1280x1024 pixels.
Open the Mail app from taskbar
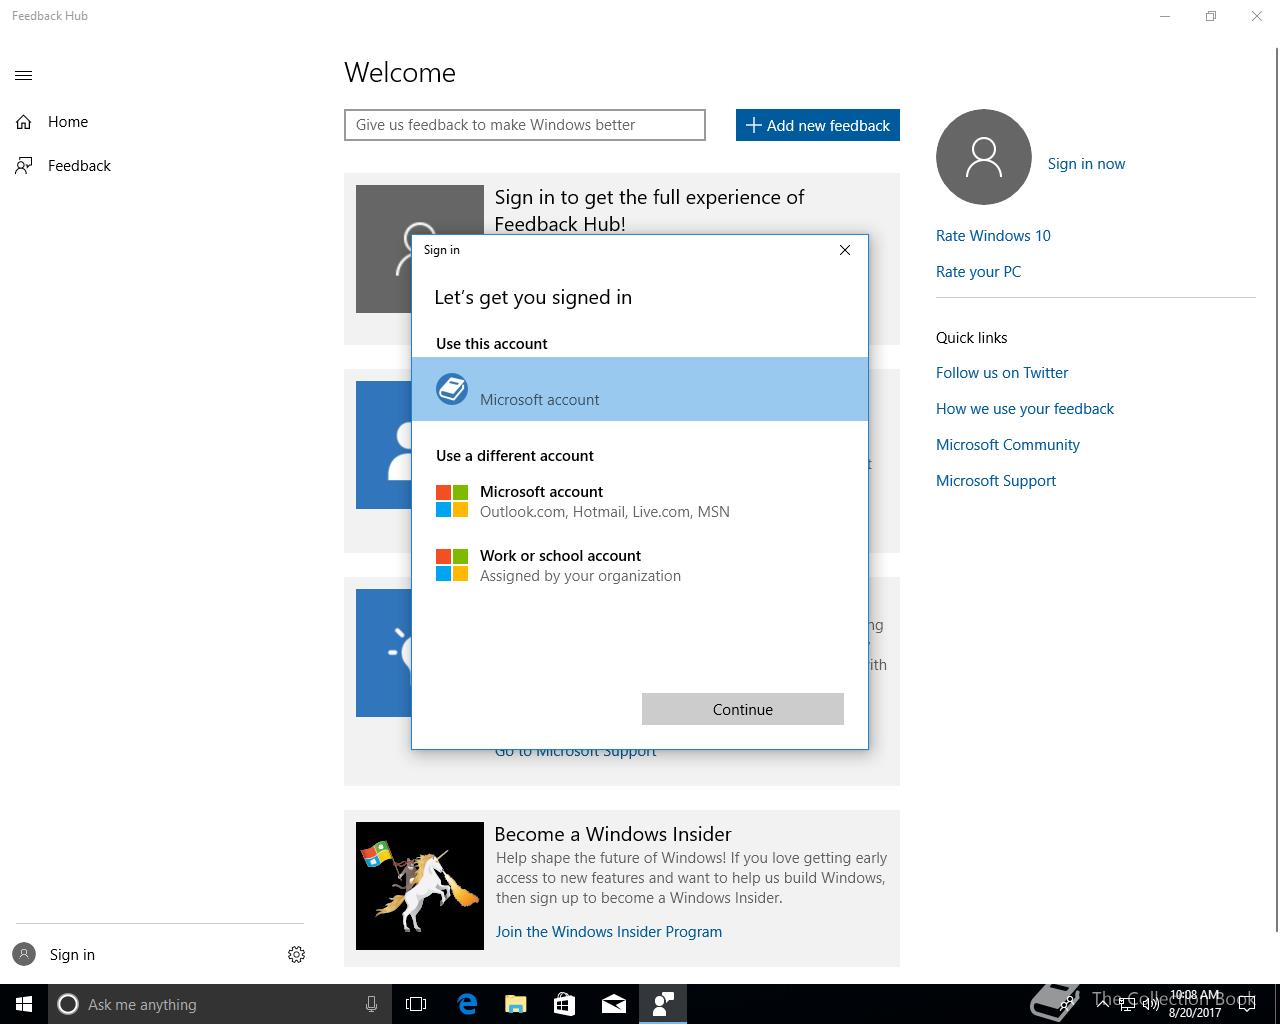tap(614, 1004)
